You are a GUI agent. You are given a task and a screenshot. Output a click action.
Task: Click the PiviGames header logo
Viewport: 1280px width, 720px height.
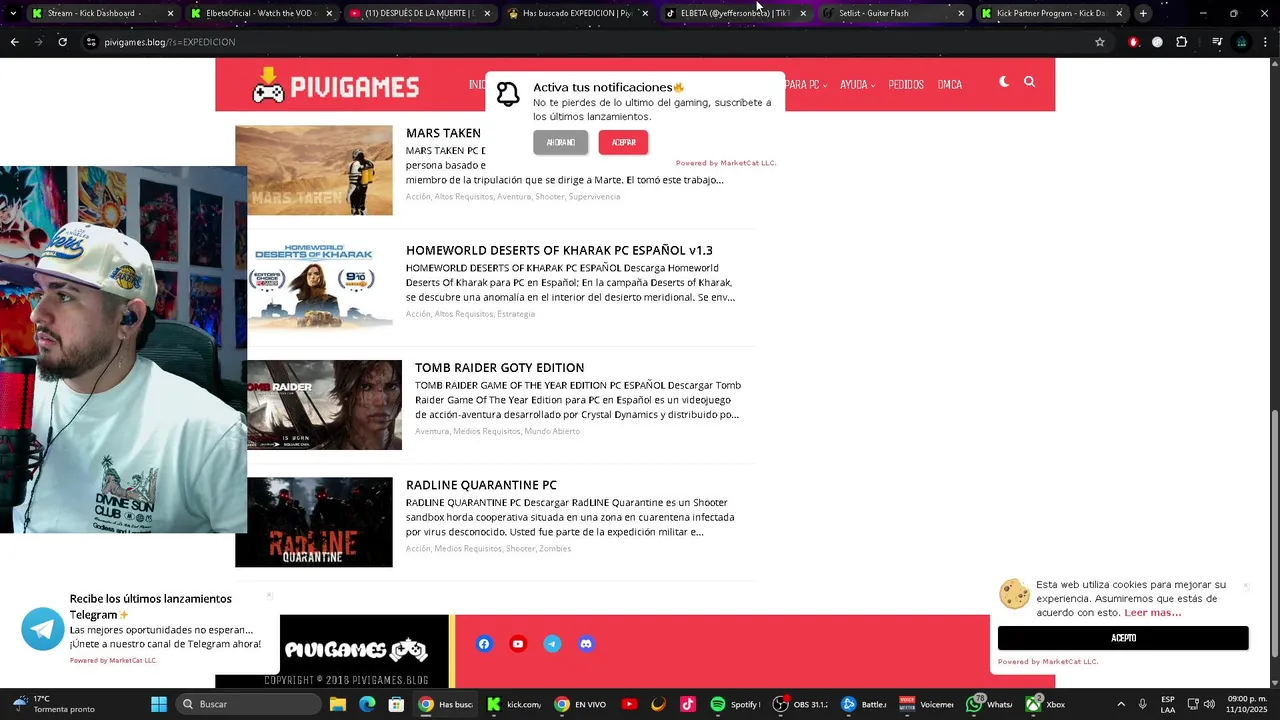[335, 86]
